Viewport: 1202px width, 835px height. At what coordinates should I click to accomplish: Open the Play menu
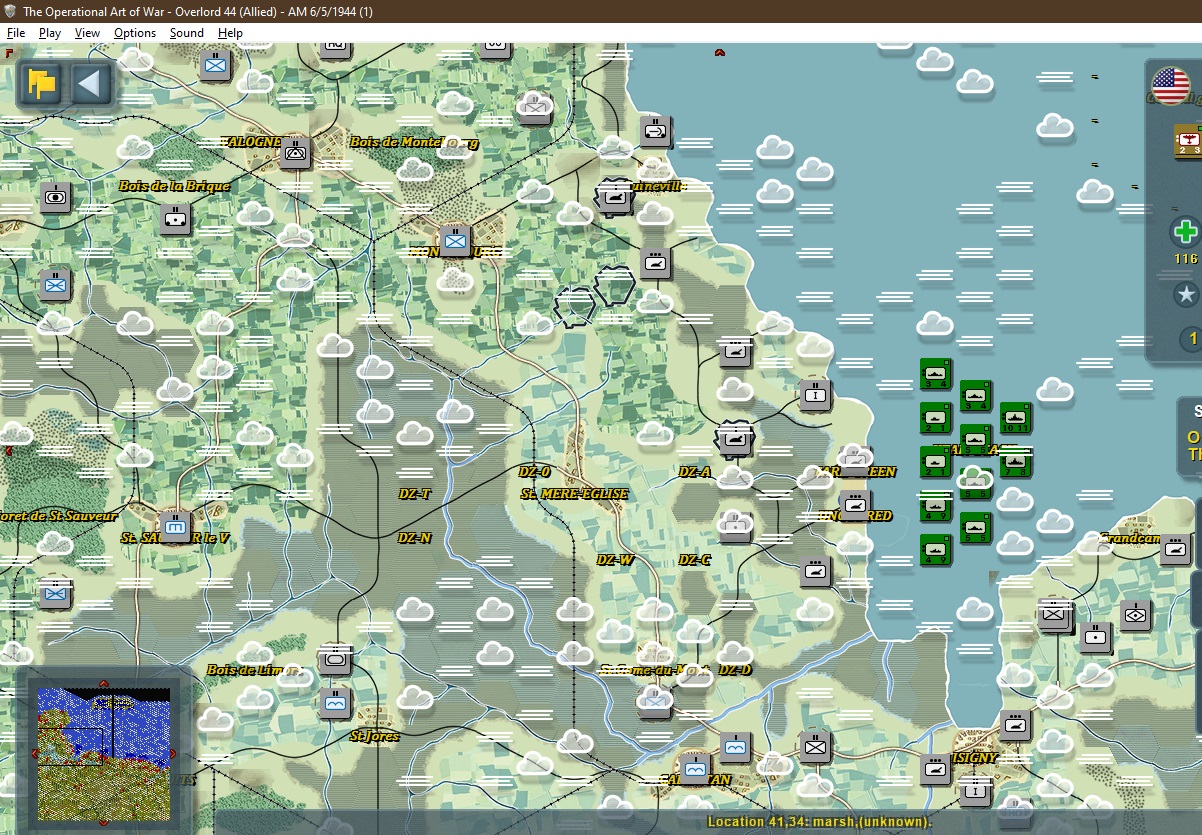(x=50, y=33)
